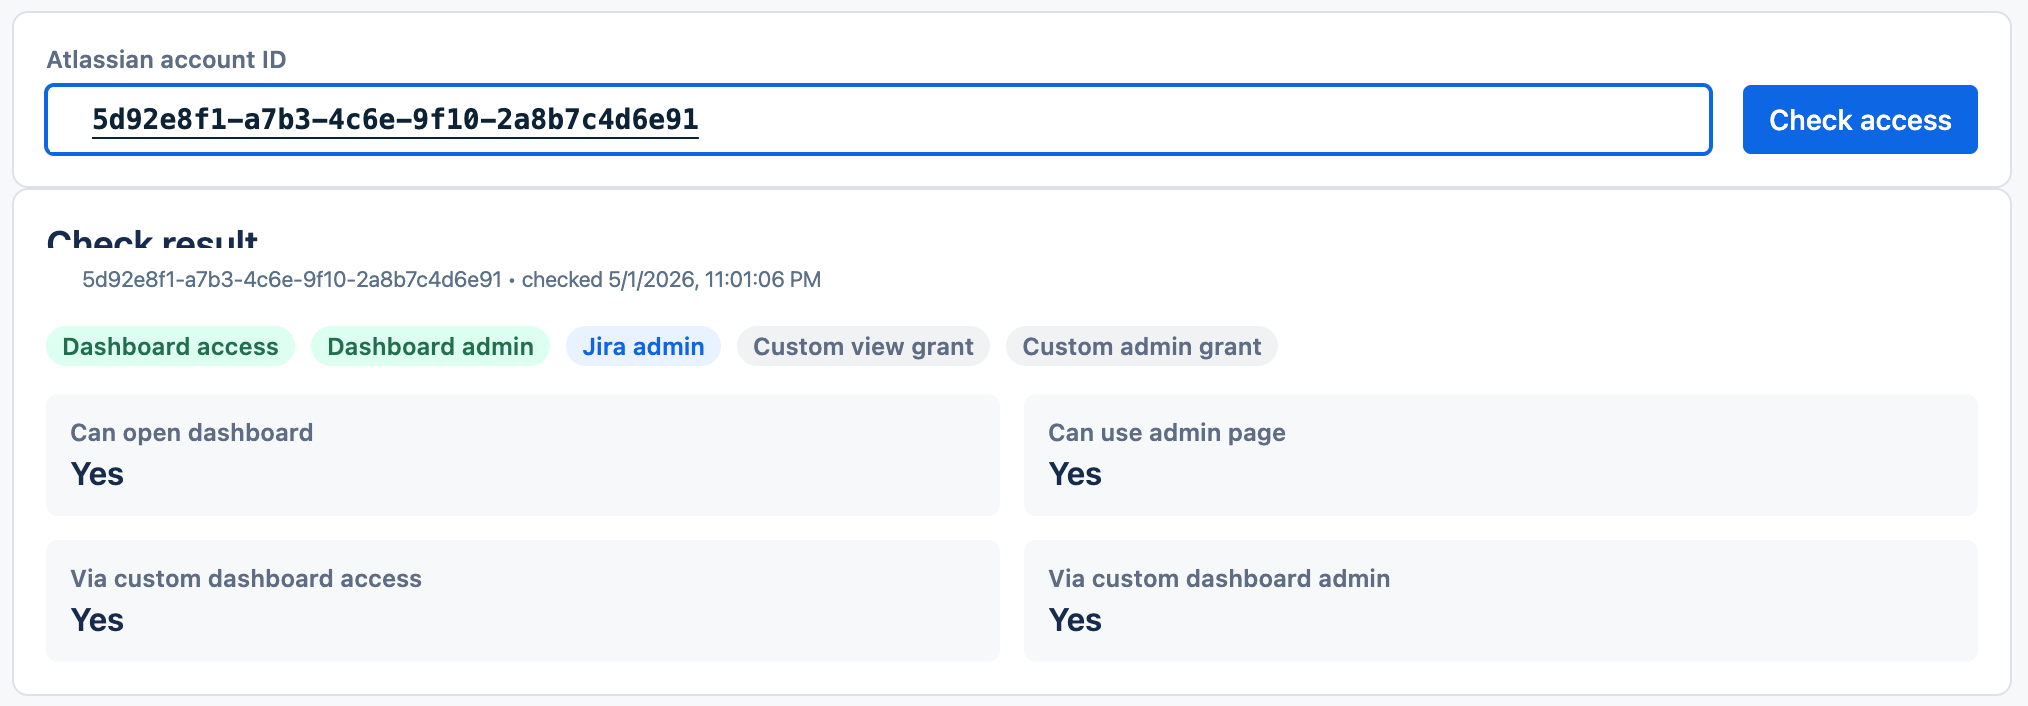
Task: Click the Via custom dashboard admin card
Action: click(1500, 601)
